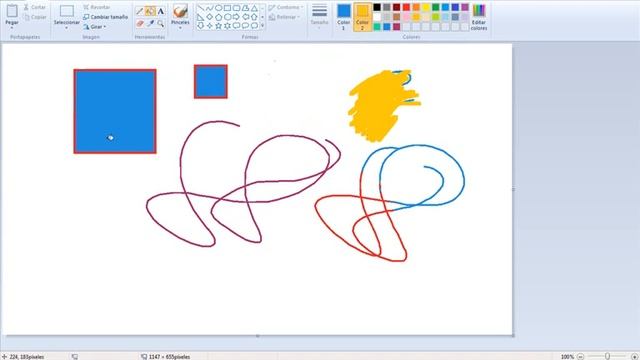Choose the pentagon shape
This screenshot has width=640, height=360.
point(218,17)
